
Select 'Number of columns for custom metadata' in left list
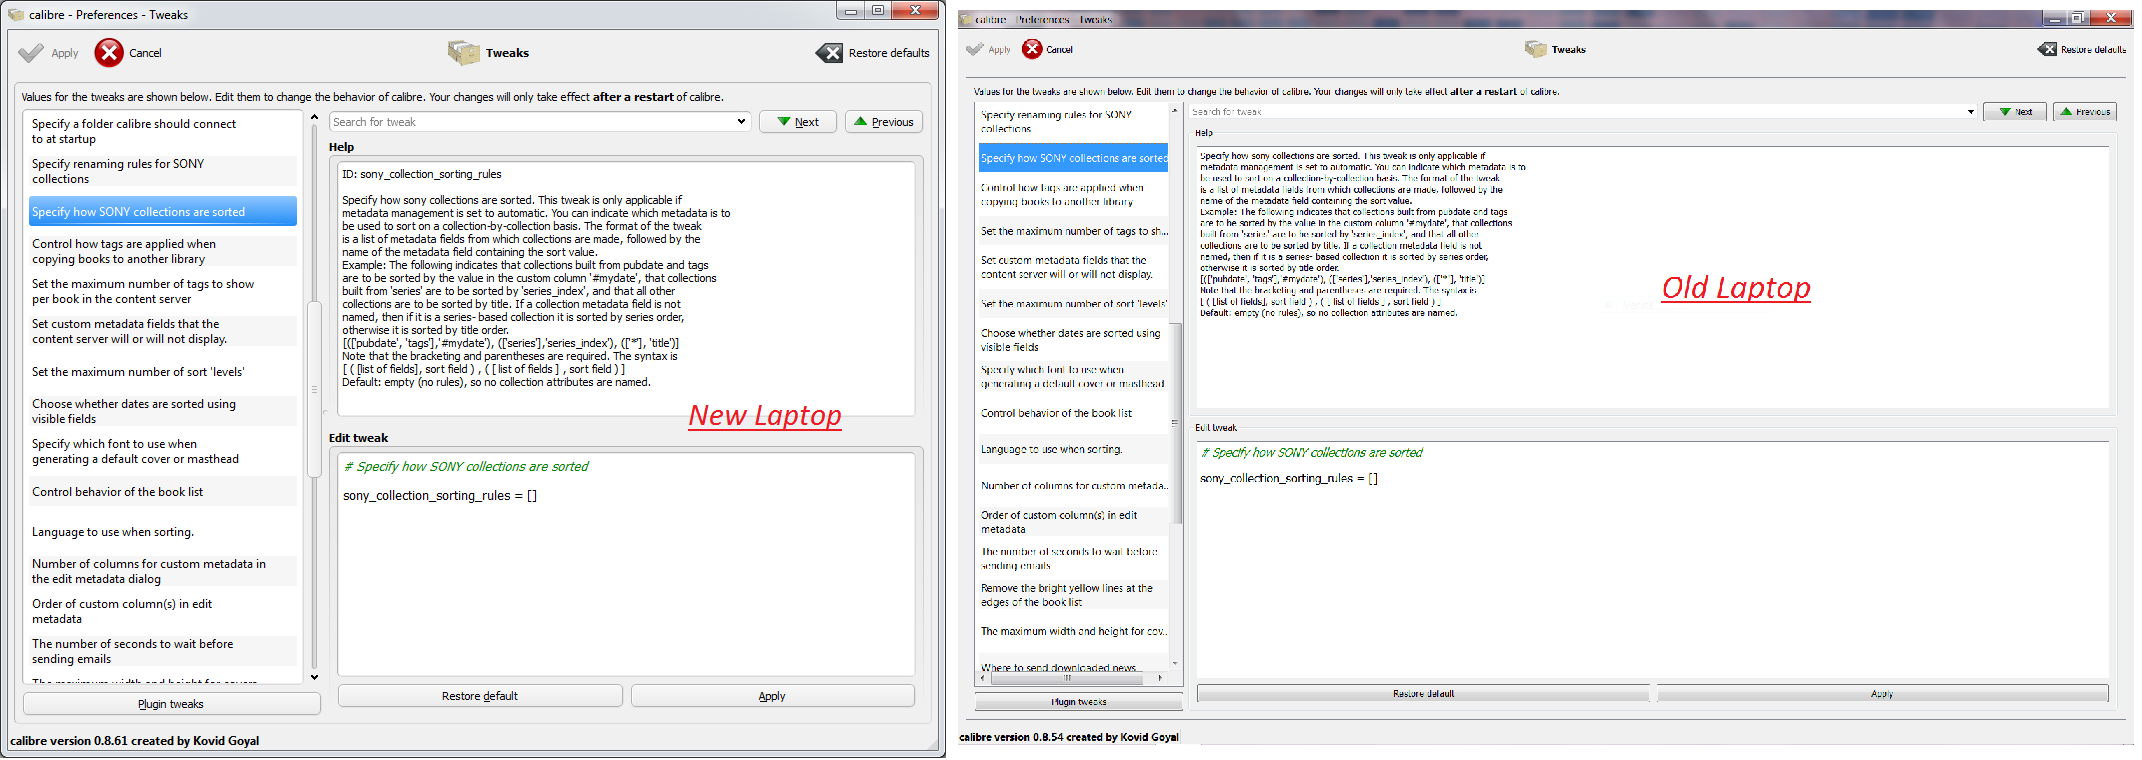click(163, 571)
